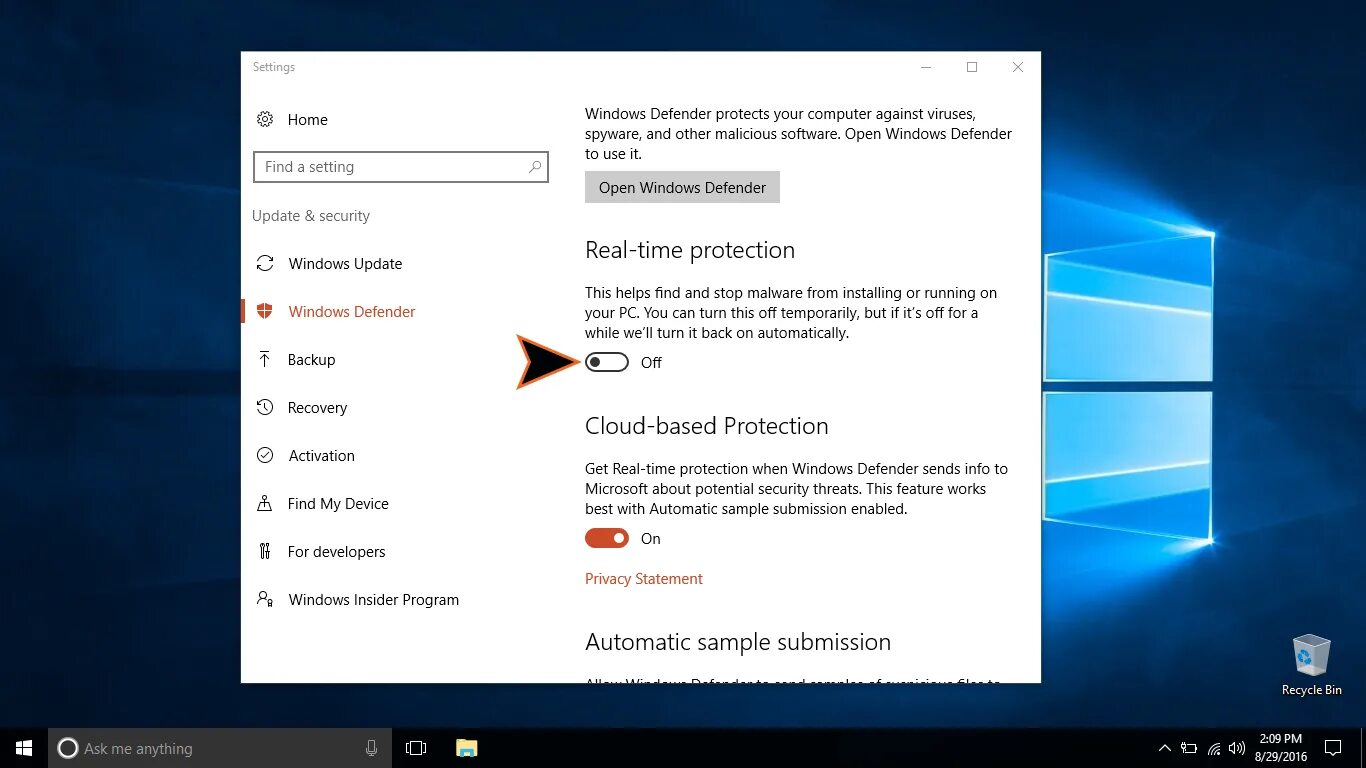The image size is (1366, 768).
Task: Click the Recovery clock icon
Action: 265,407
